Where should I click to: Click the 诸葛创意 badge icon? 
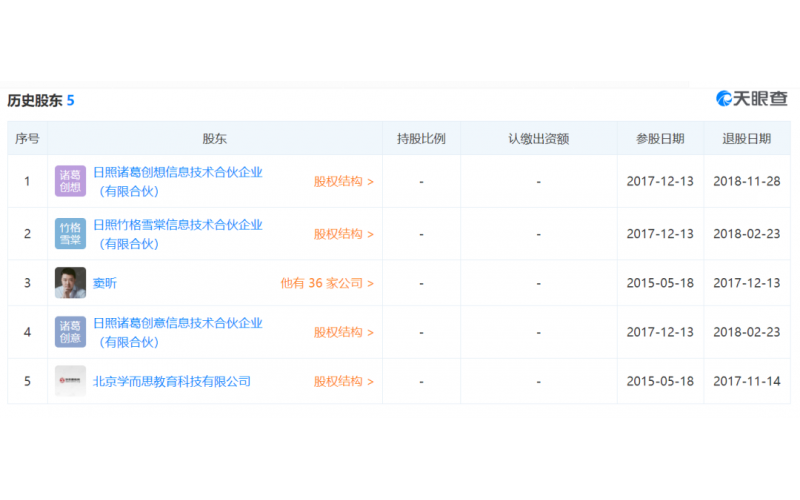70,332
